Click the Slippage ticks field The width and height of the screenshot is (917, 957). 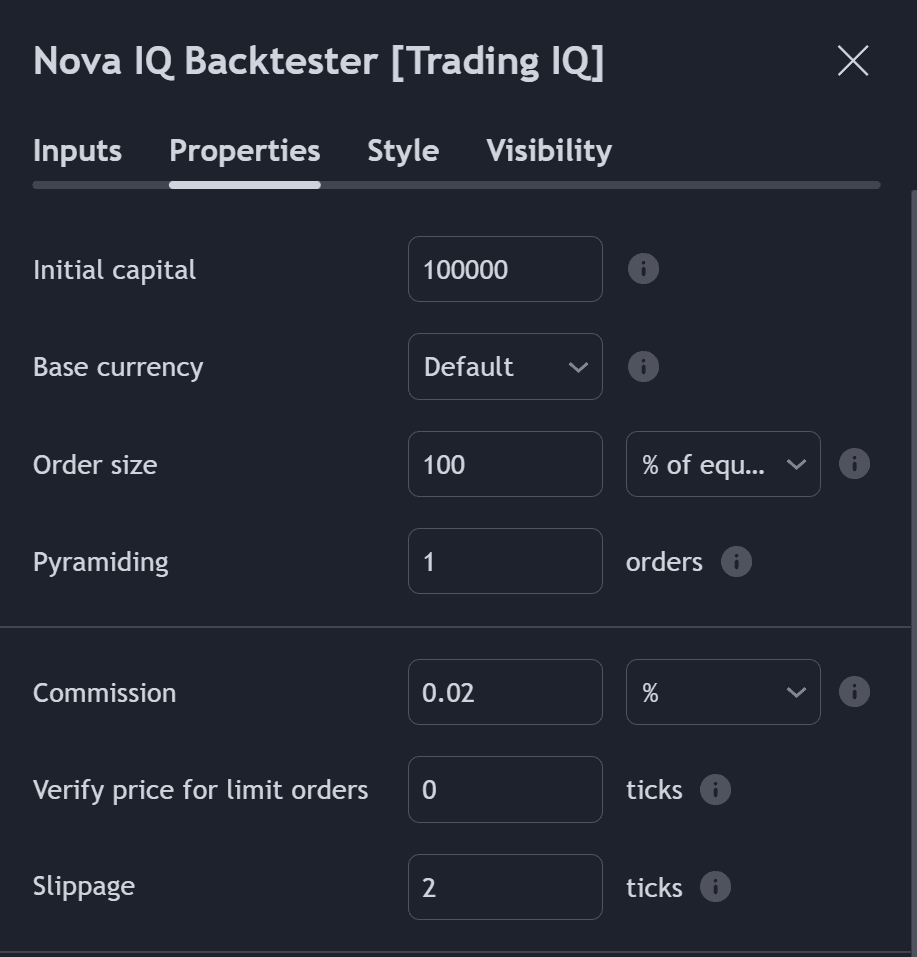[x=505, y=886]
